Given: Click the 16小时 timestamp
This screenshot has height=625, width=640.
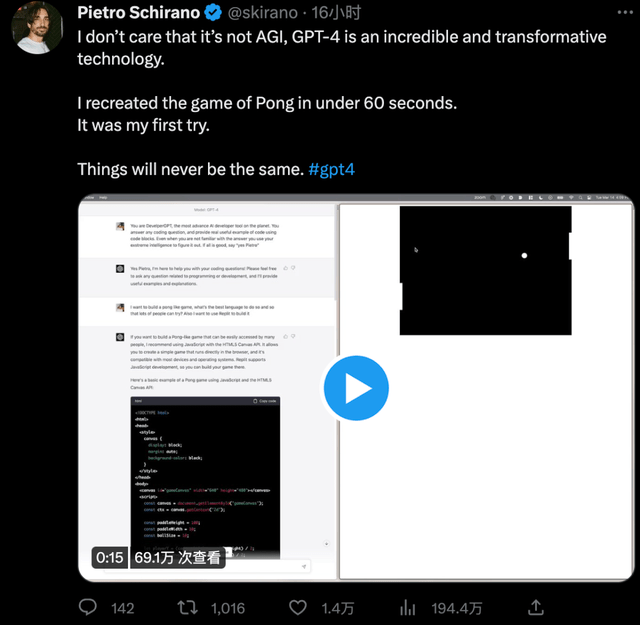Looking at the screenshot, I should pos(335,13).
